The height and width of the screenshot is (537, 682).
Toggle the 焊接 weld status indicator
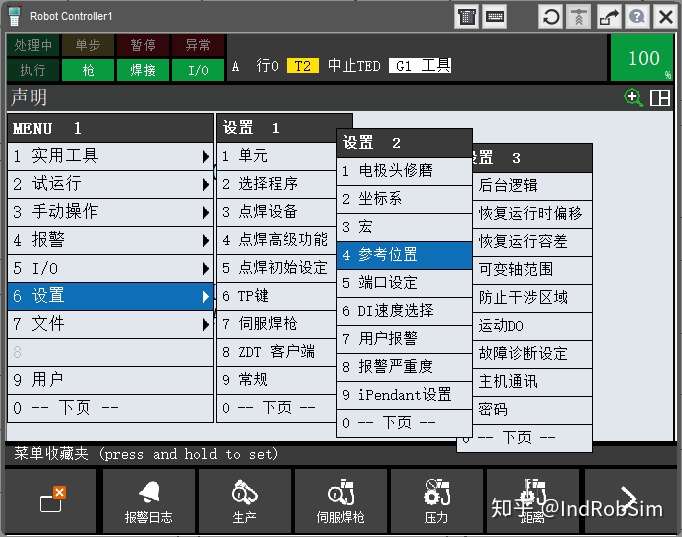pyautogui.click(x=143, y=70)
